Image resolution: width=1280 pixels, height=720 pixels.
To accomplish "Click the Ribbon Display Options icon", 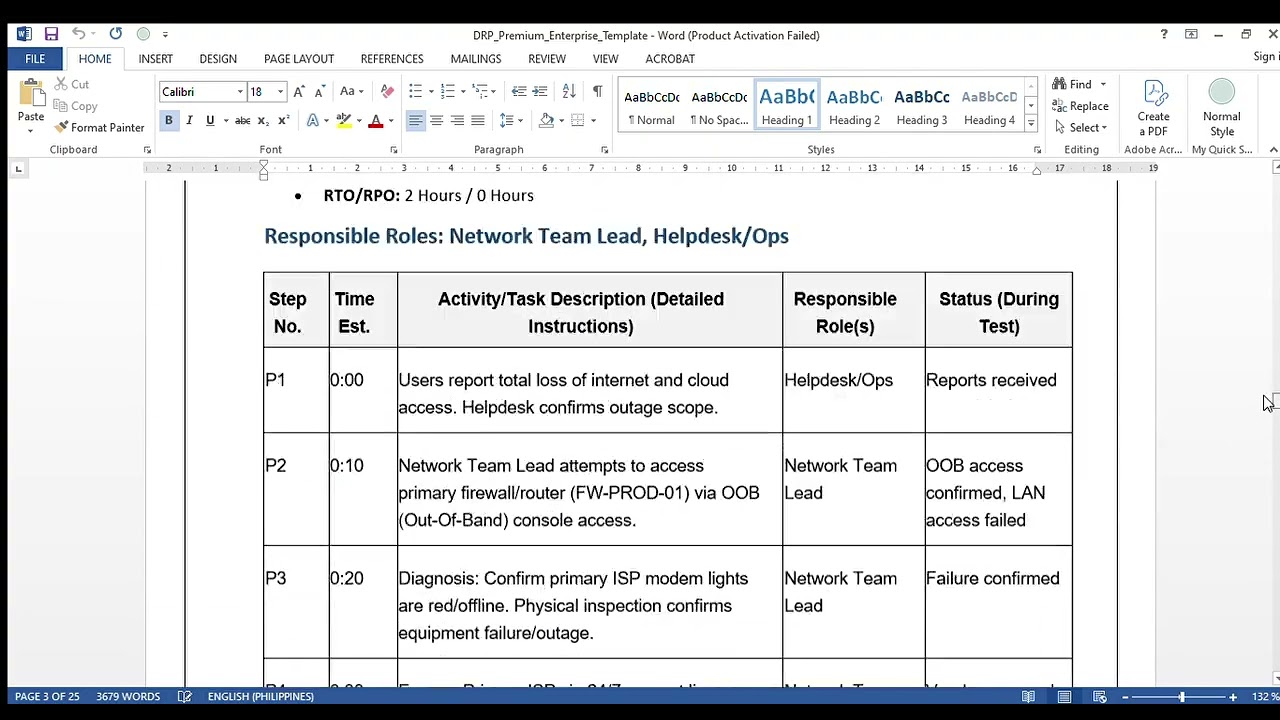I will (x=1191, y=34).
